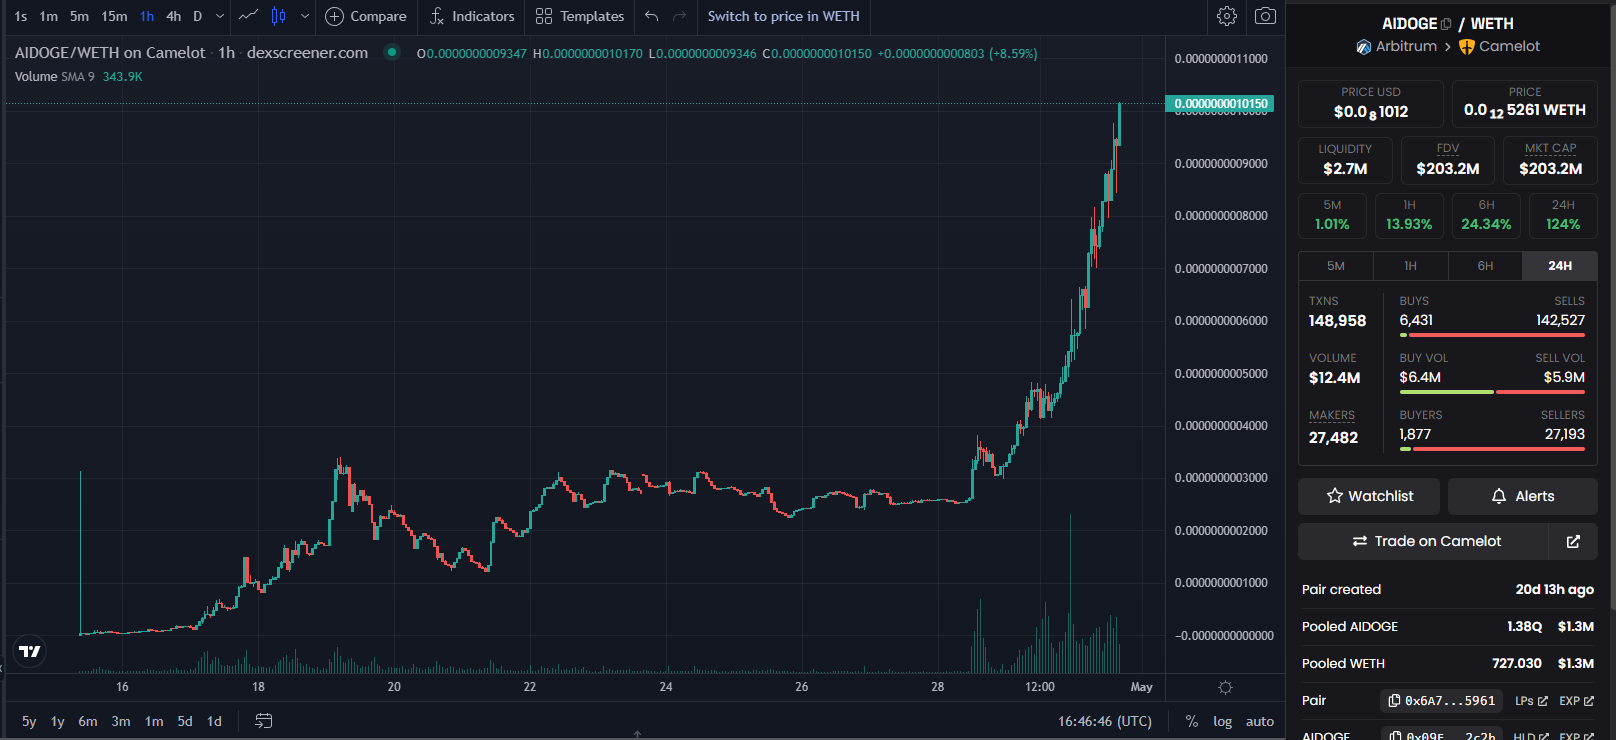Set date range to 5d
Viewport: 1616px width, 740px height.
185,721
